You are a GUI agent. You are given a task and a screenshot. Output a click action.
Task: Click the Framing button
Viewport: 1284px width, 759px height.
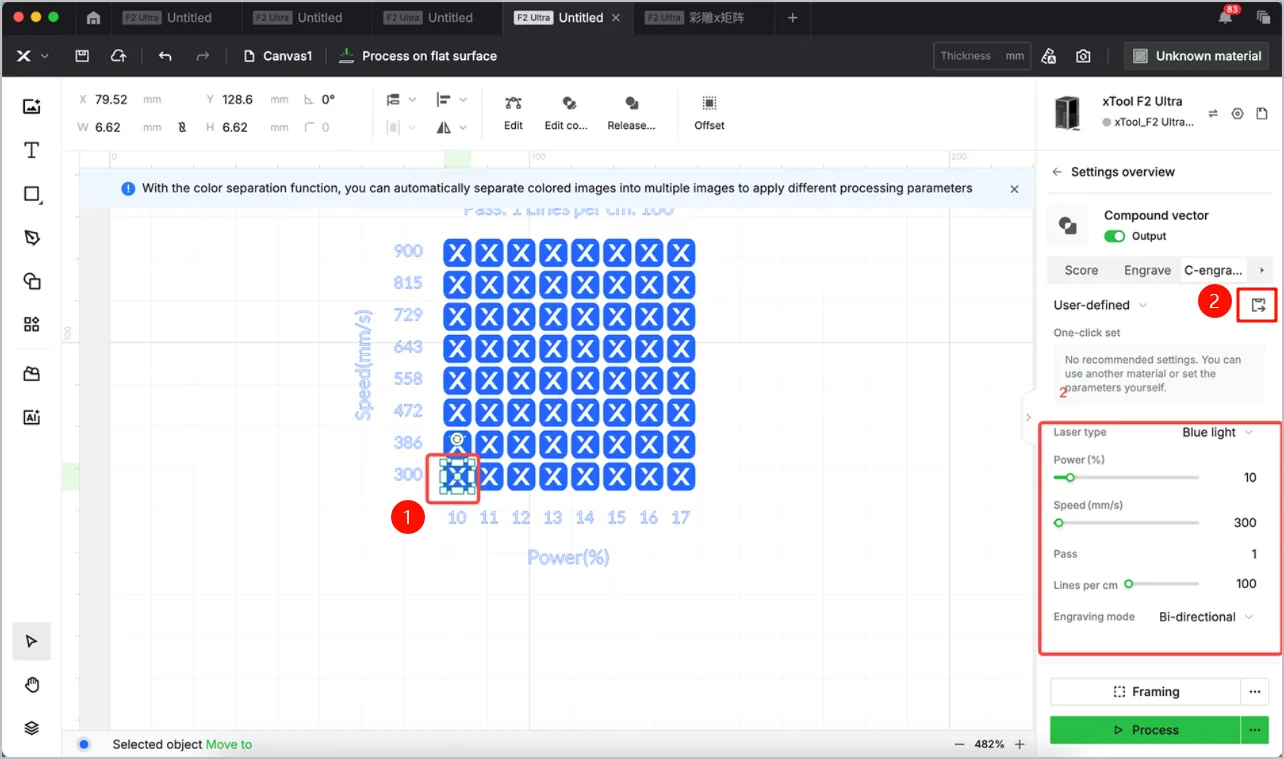1145,692
